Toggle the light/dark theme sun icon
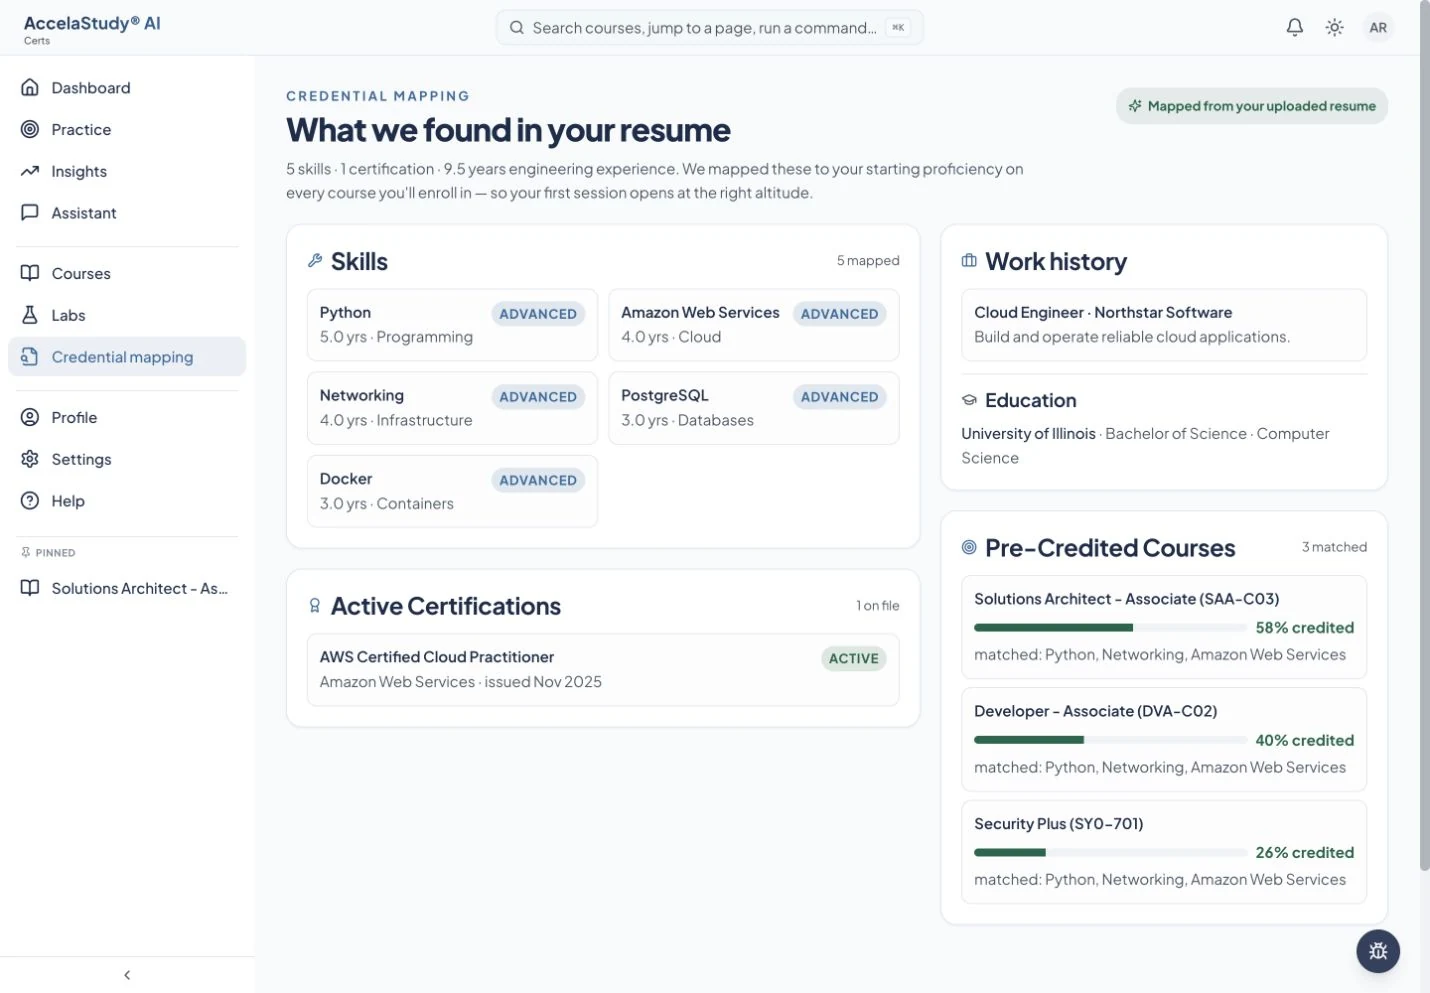Image resolution: width=1430 pixels, height=993 pixels. click(1334, 27)
